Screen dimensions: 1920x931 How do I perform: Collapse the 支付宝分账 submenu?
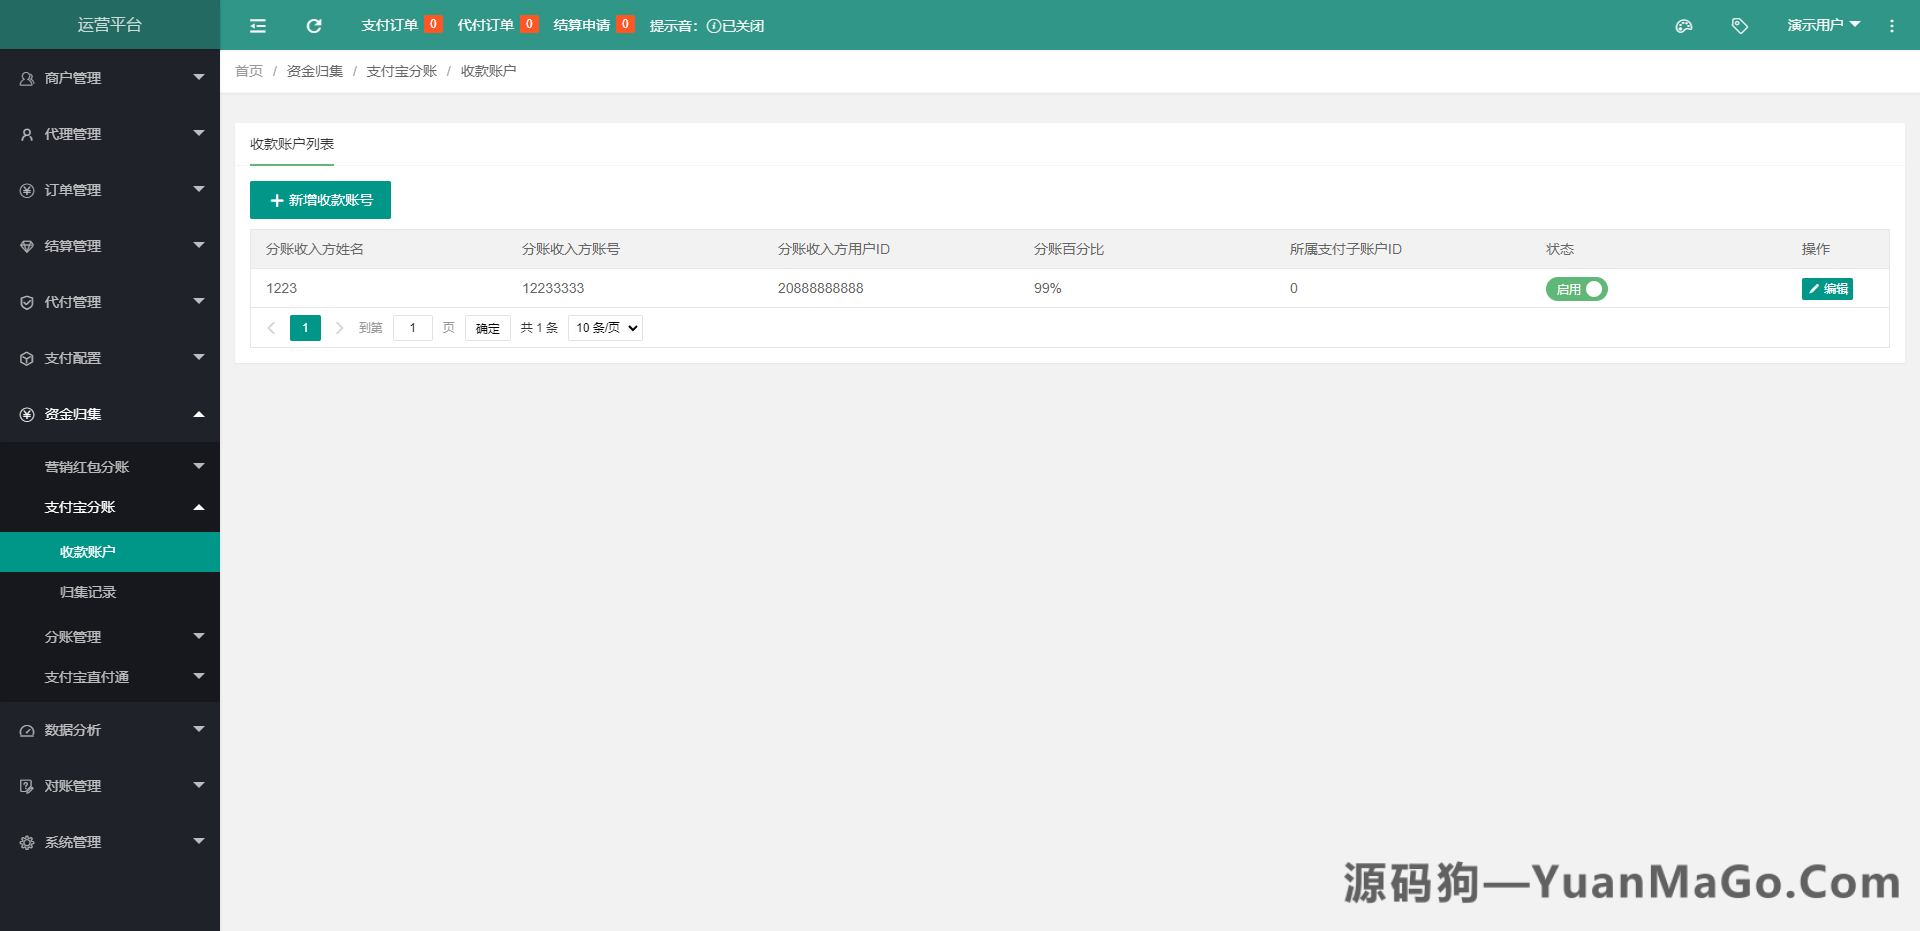click(110, 507)
